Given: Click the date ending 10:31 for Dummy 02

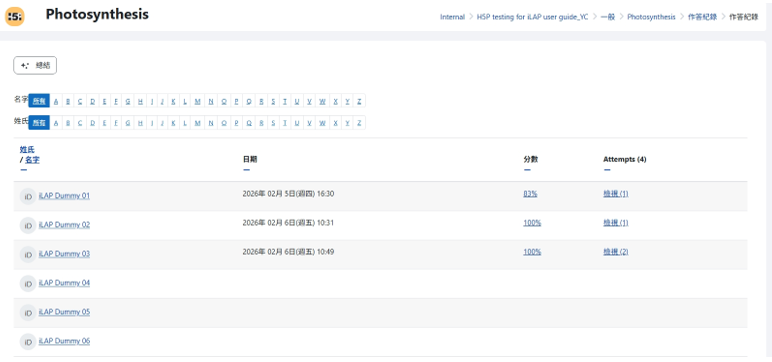Looking at the screenshot, I should point(288,223).
